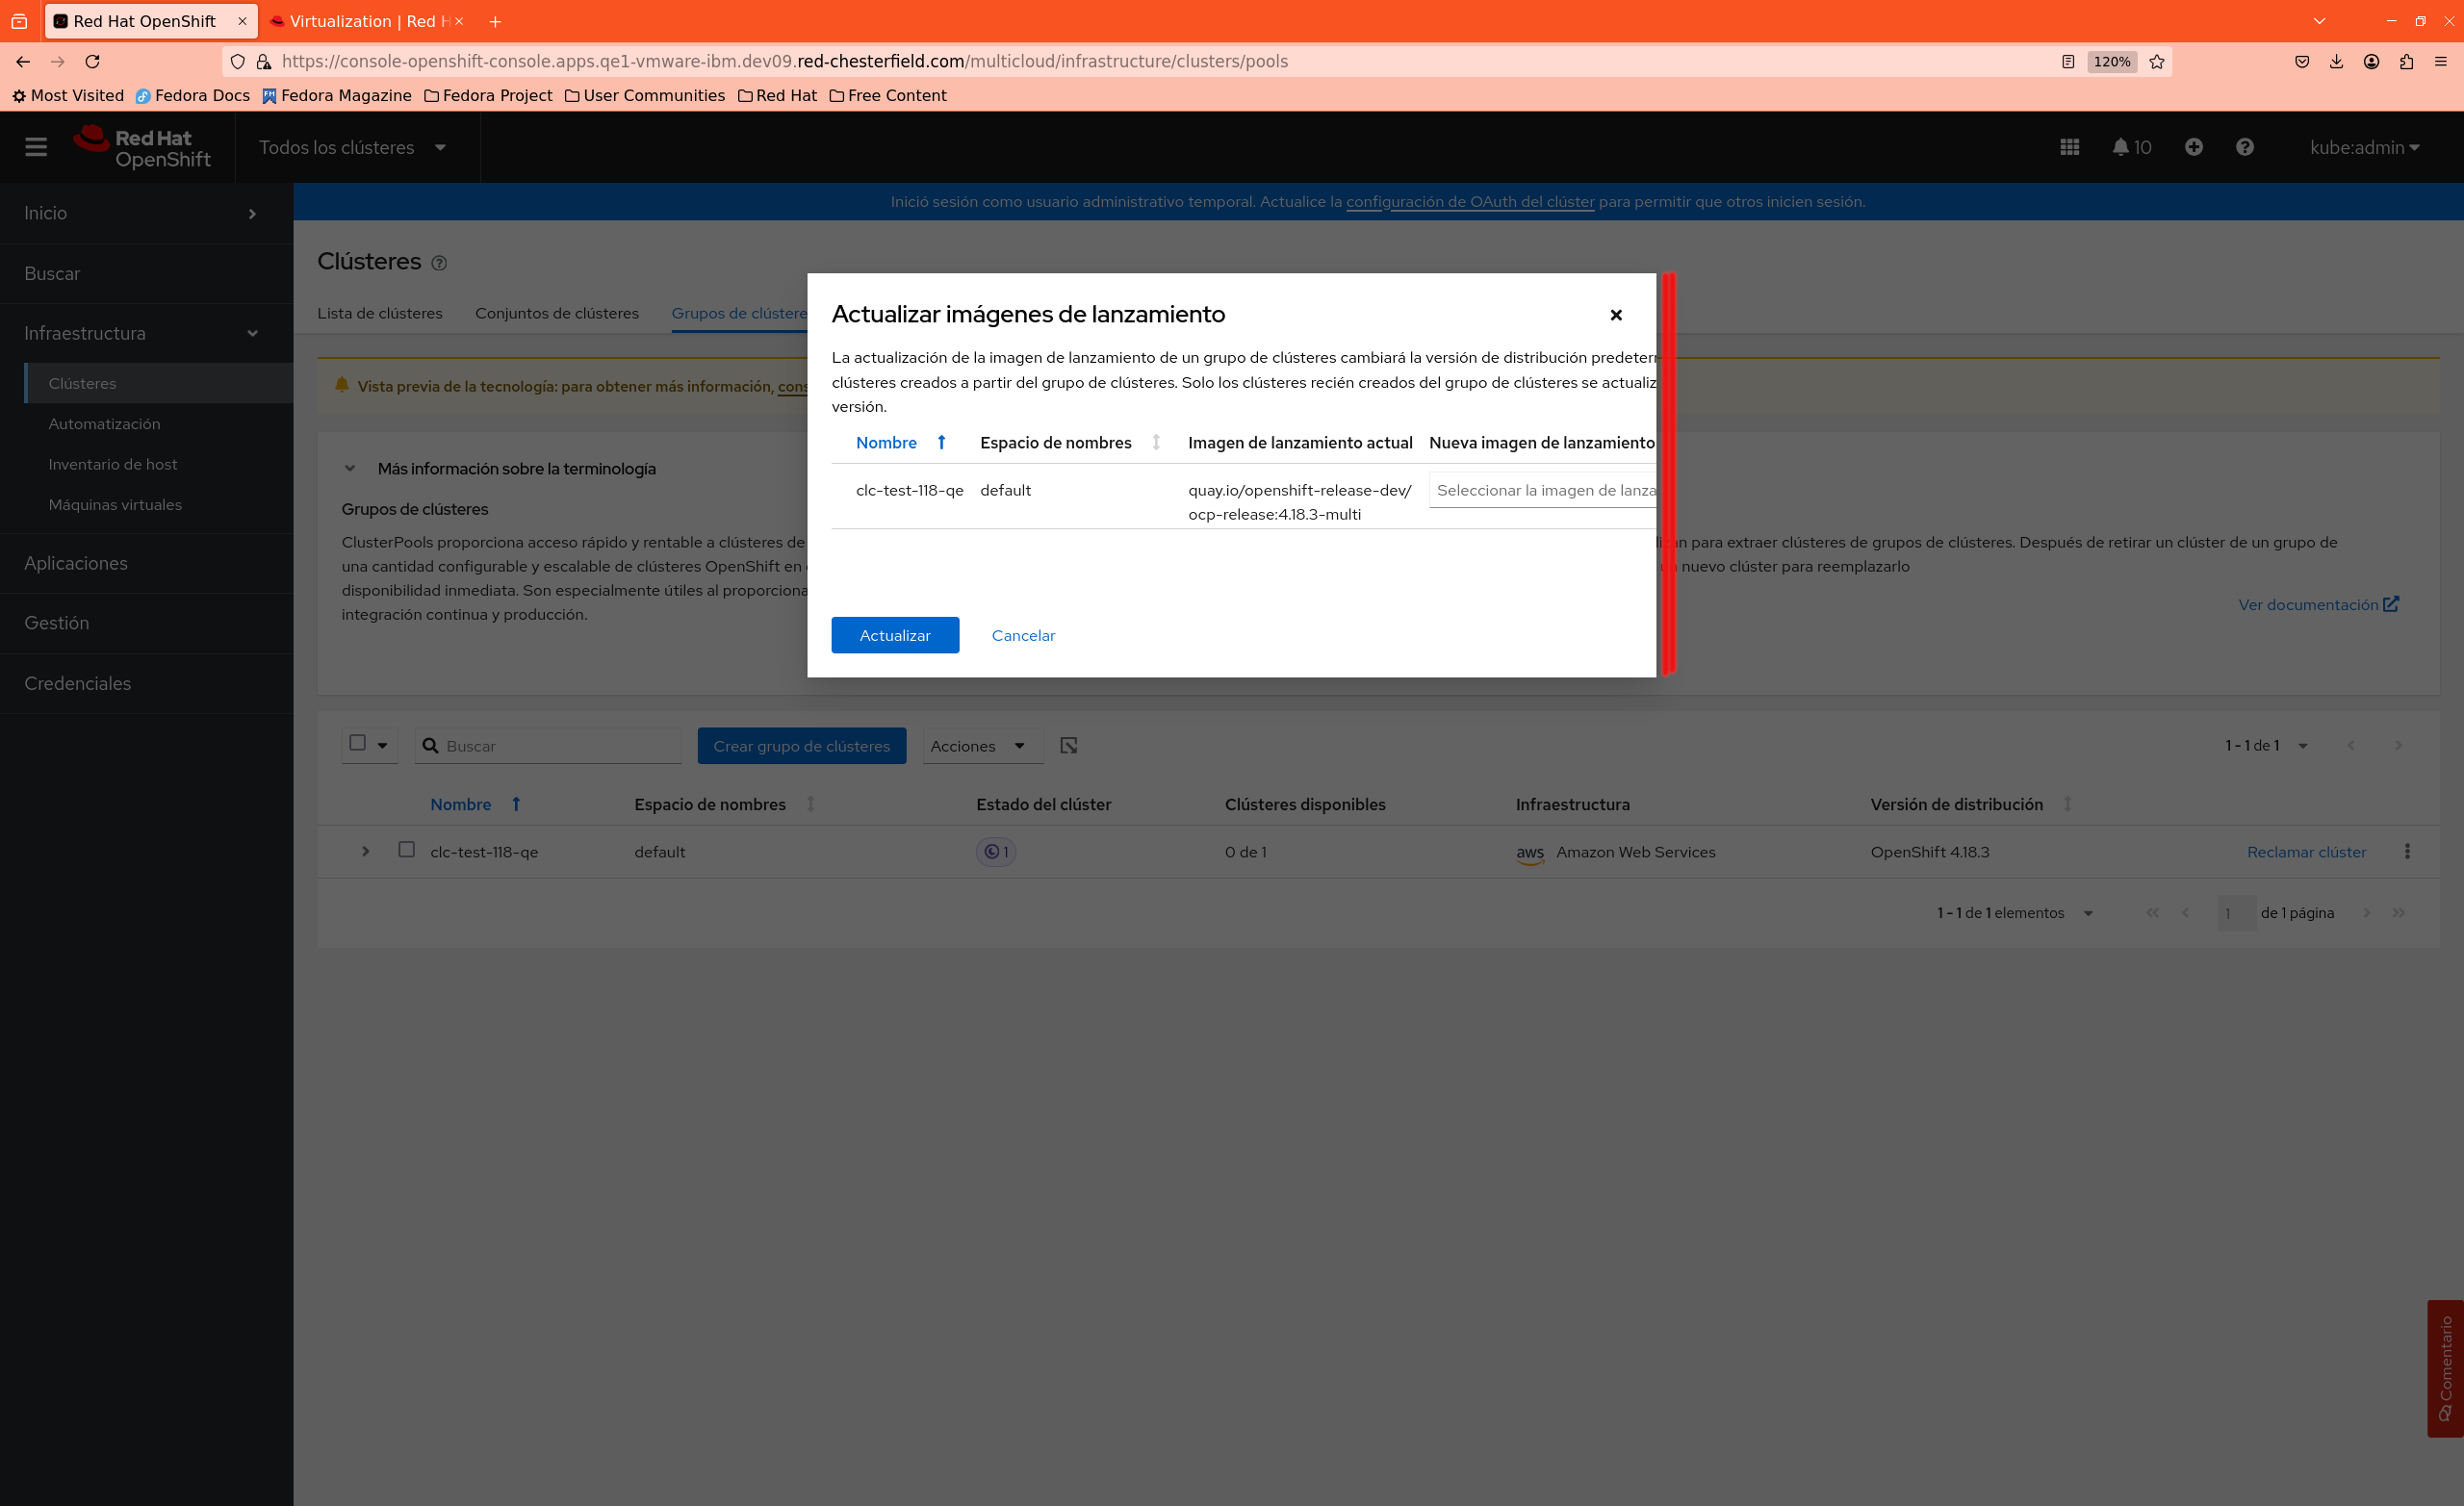Expand the clc-test-118-qe row details
The width and height of the screenshot is (2464, 1506).
365,851
